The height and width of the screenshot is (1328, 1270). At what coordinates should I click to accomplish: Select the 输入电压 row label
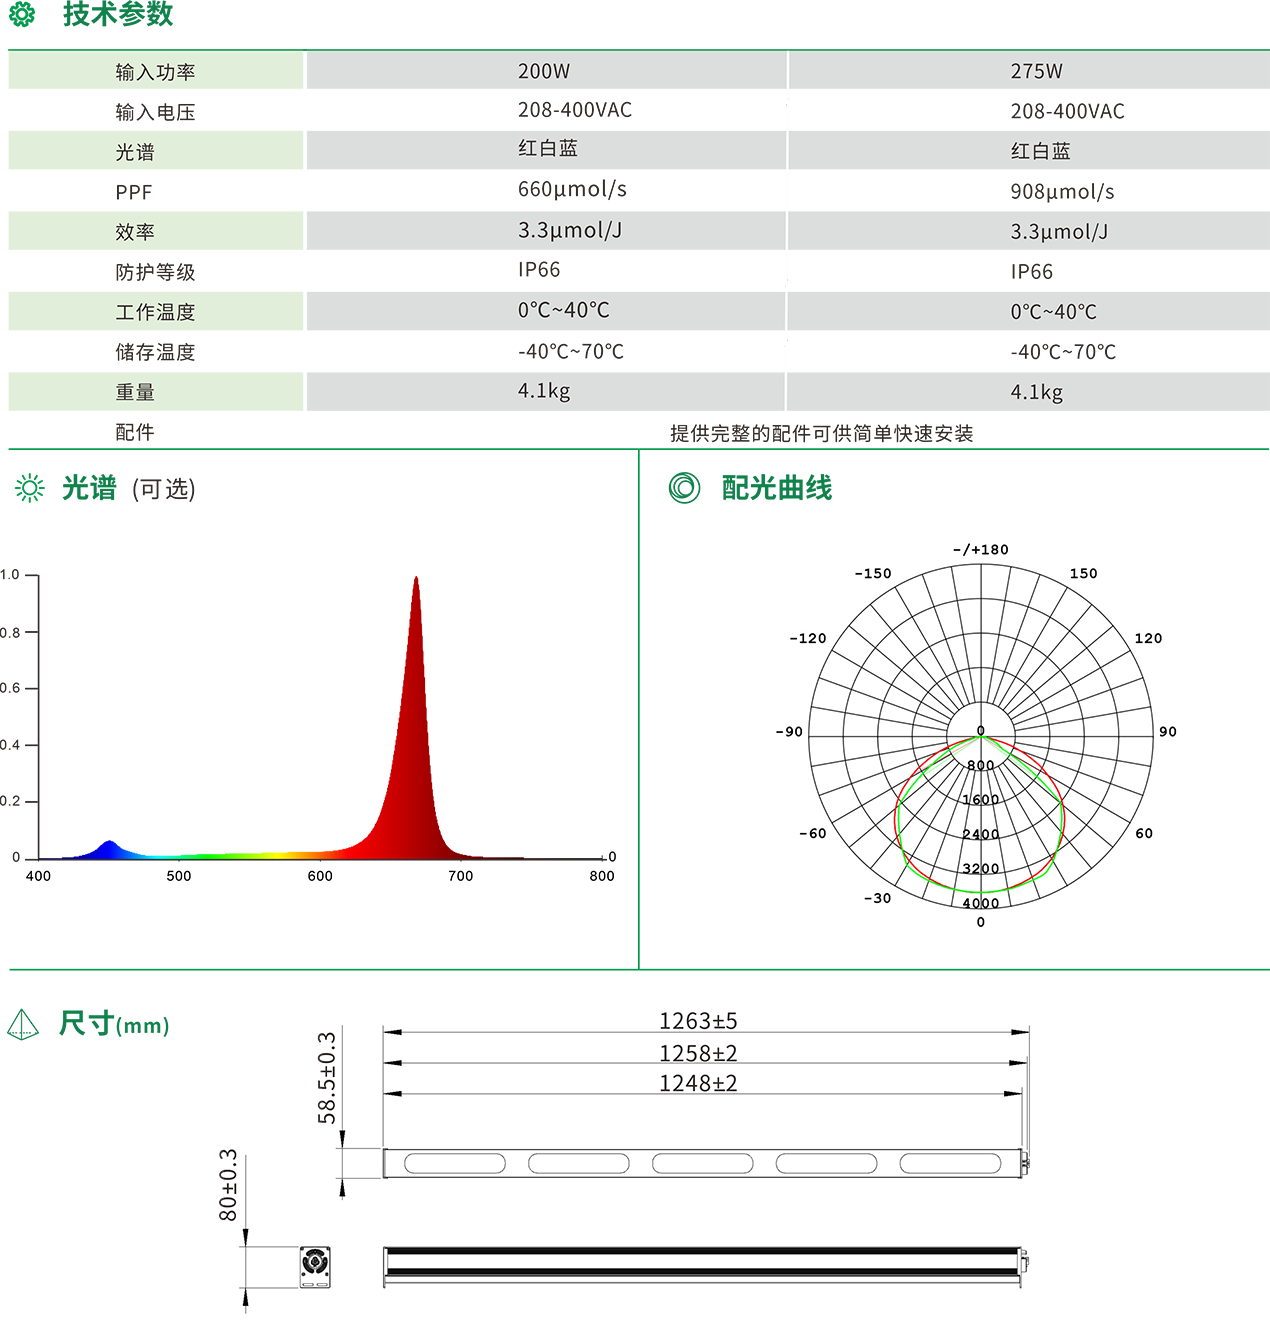[x=155, y=112]
